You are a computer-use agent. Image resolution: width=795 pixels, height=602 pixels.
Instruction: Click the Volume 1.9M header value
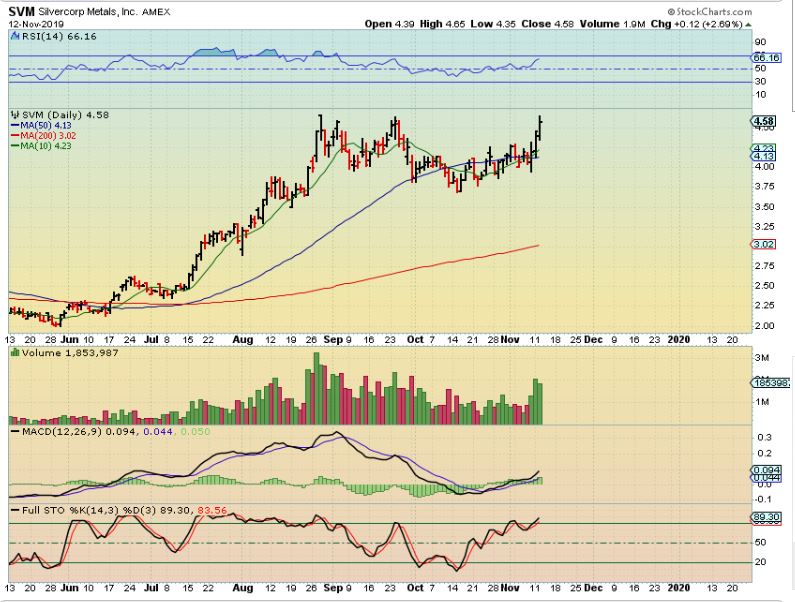[612, 24]
